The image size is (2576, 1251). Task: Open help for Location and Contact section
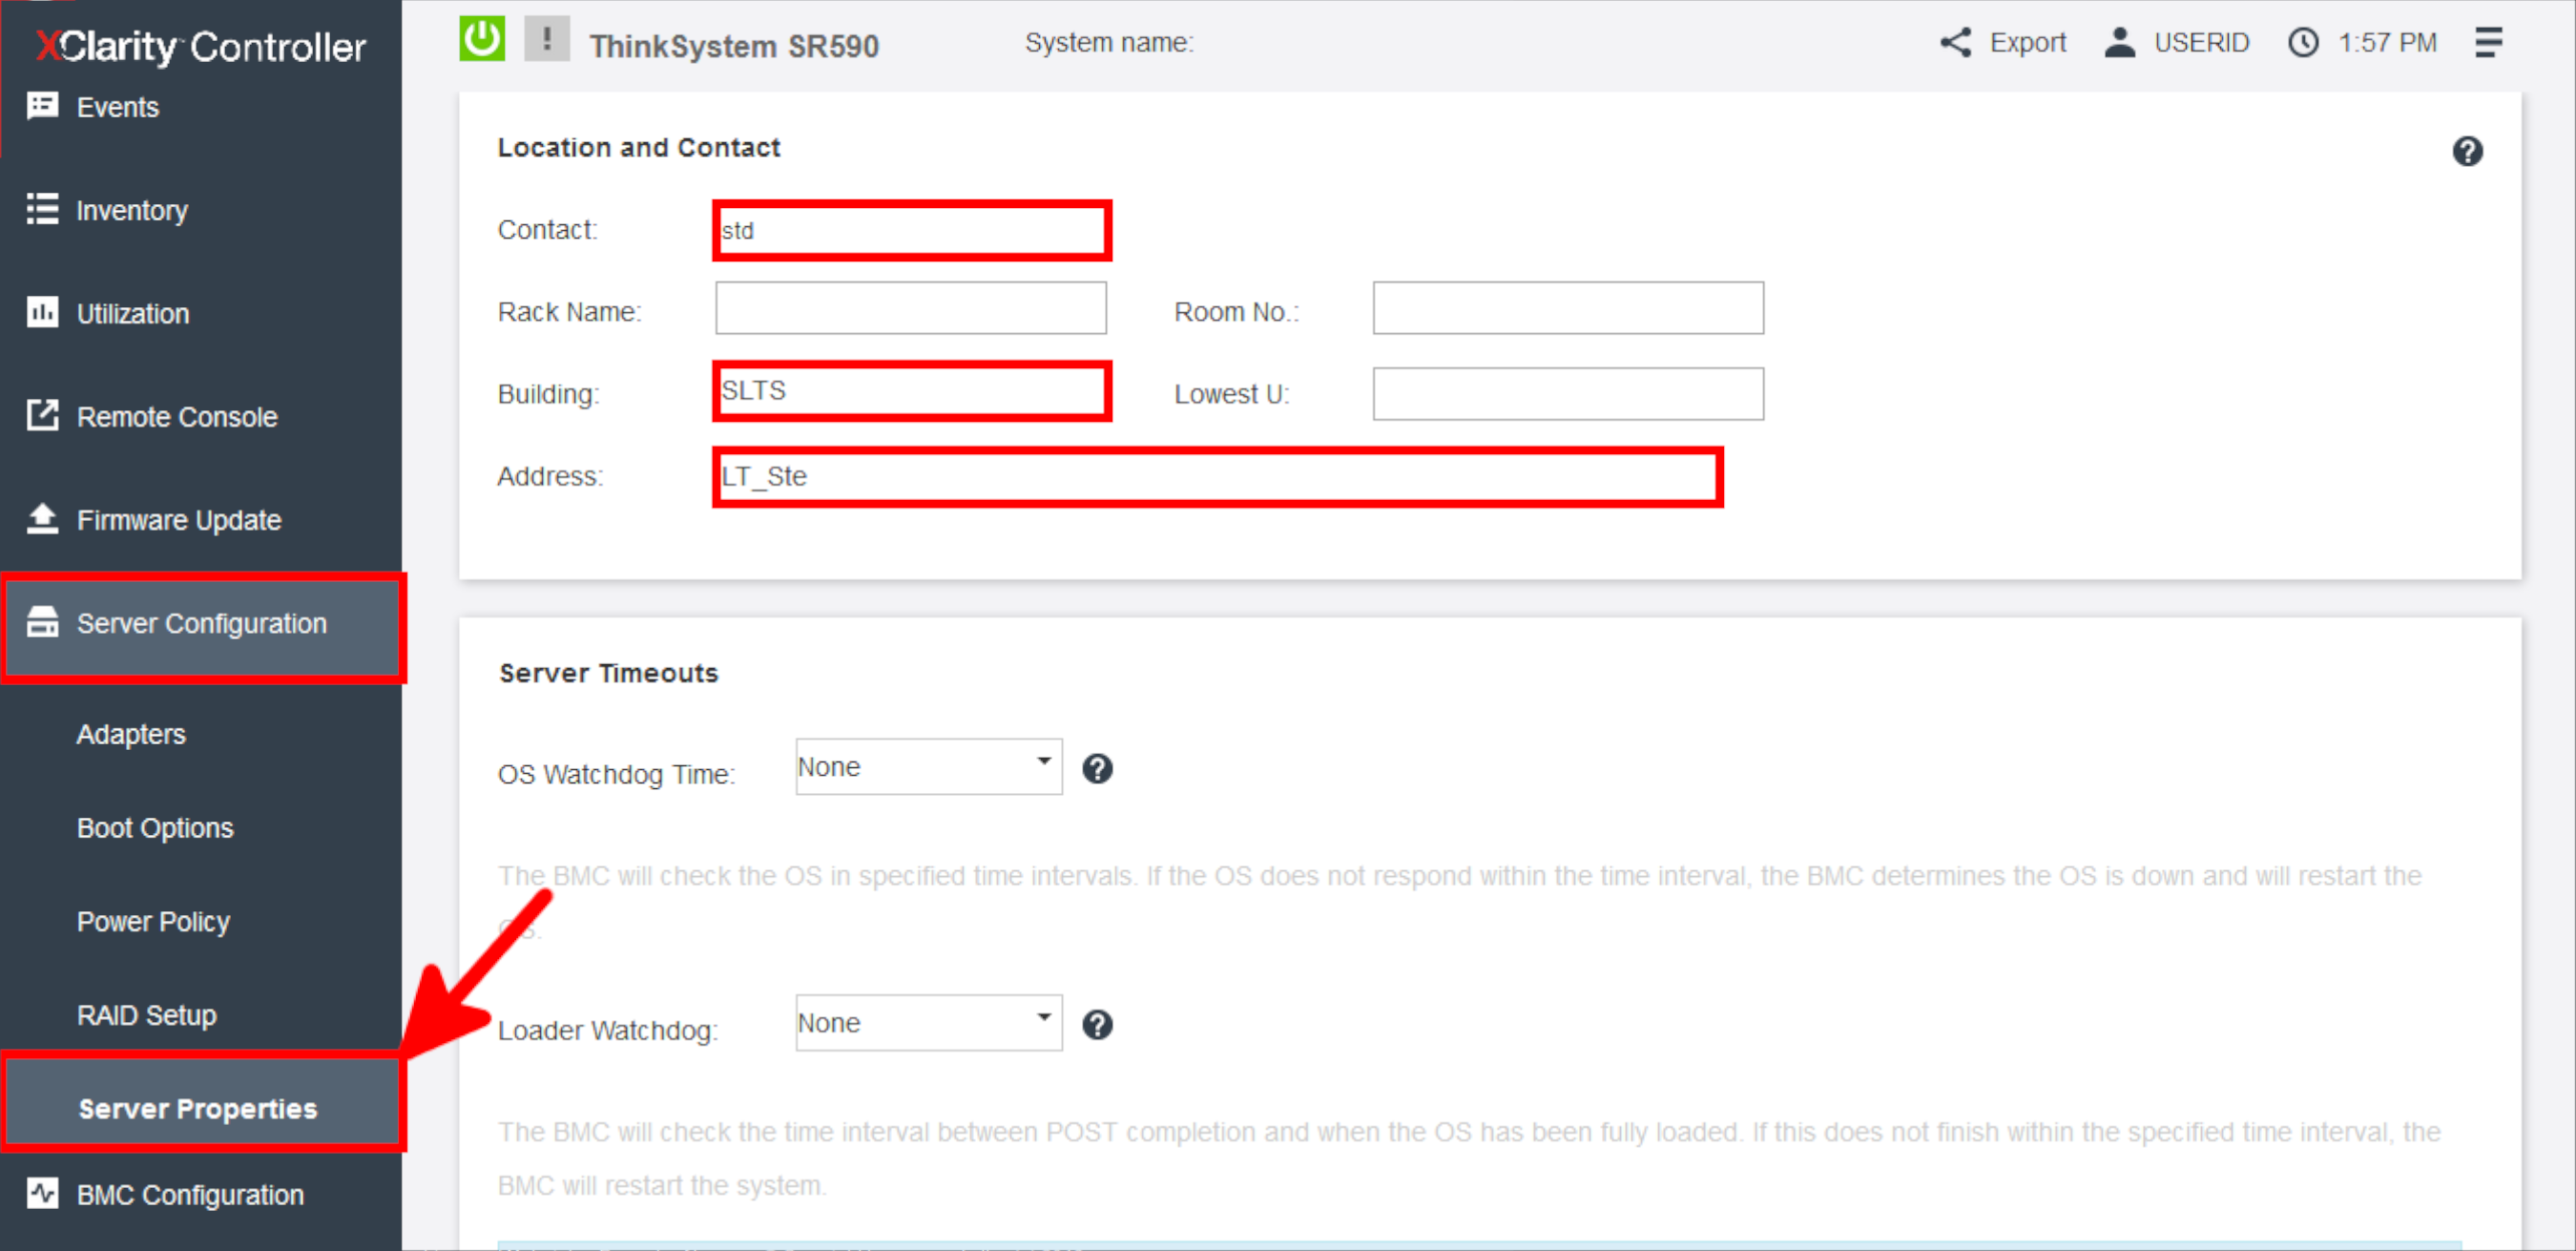pyautogui.click(x=2468, y=151)
